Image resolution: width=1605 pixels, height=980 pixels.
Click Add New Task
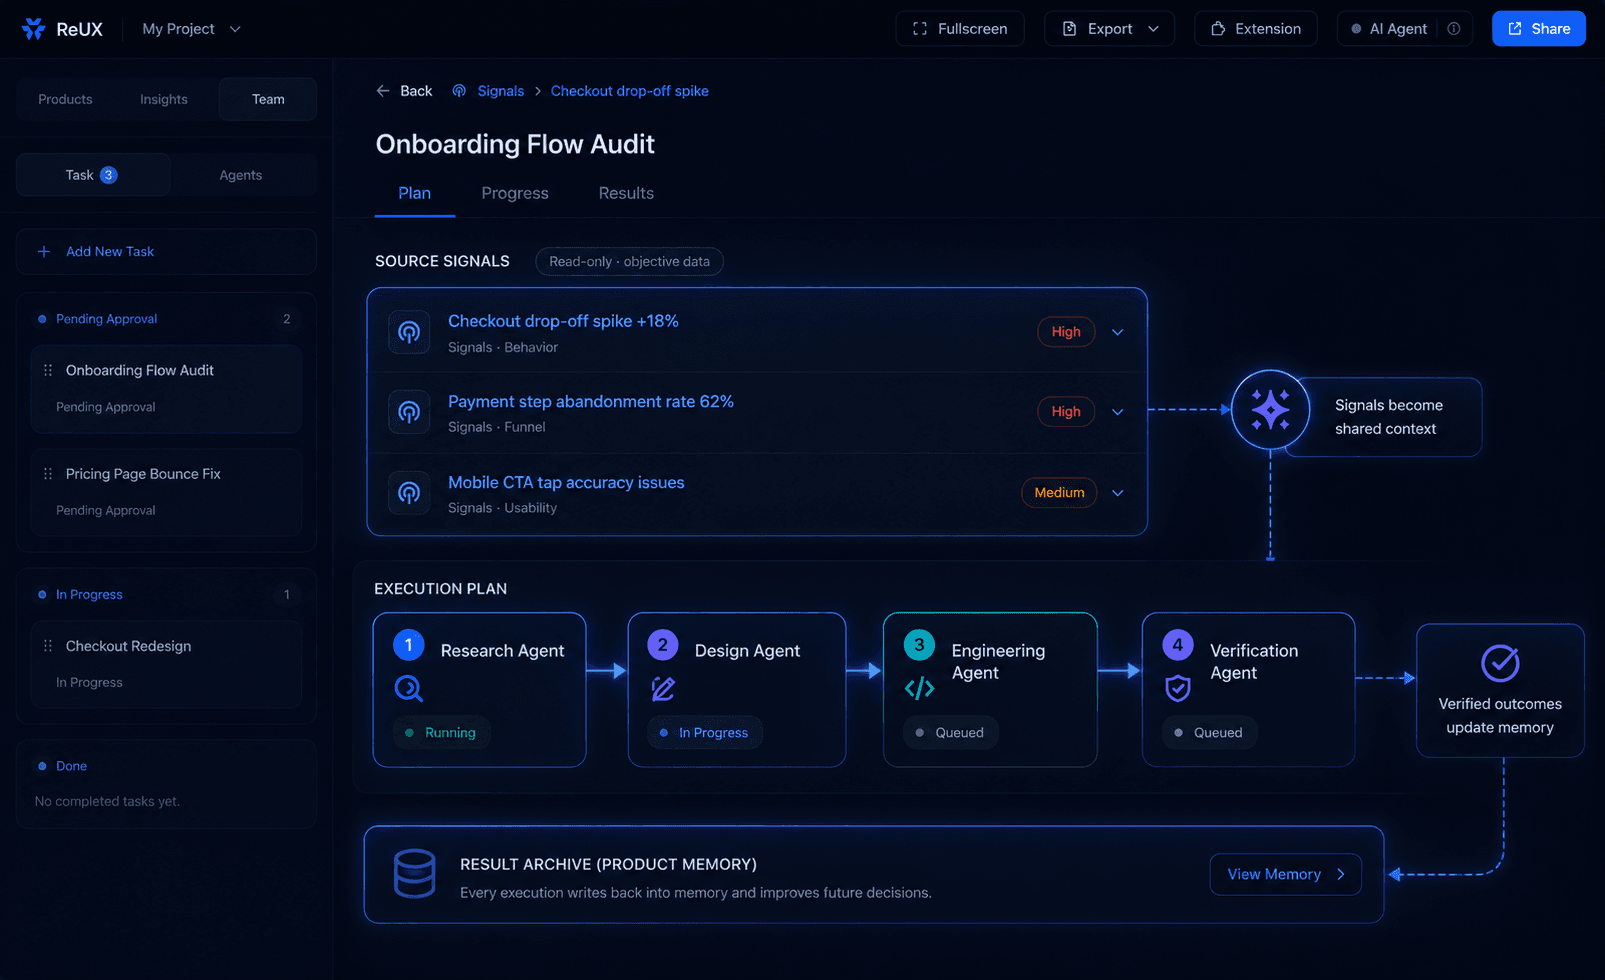click(x=166, y=252)
